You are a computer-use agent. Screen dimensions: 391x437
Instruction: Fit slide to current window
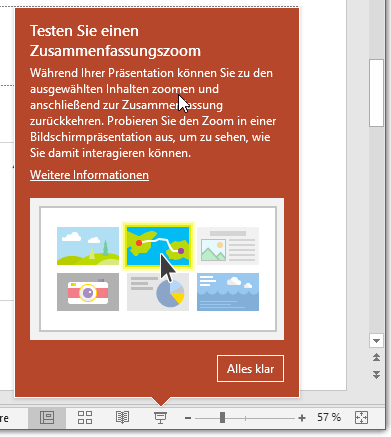coord(361,417)
